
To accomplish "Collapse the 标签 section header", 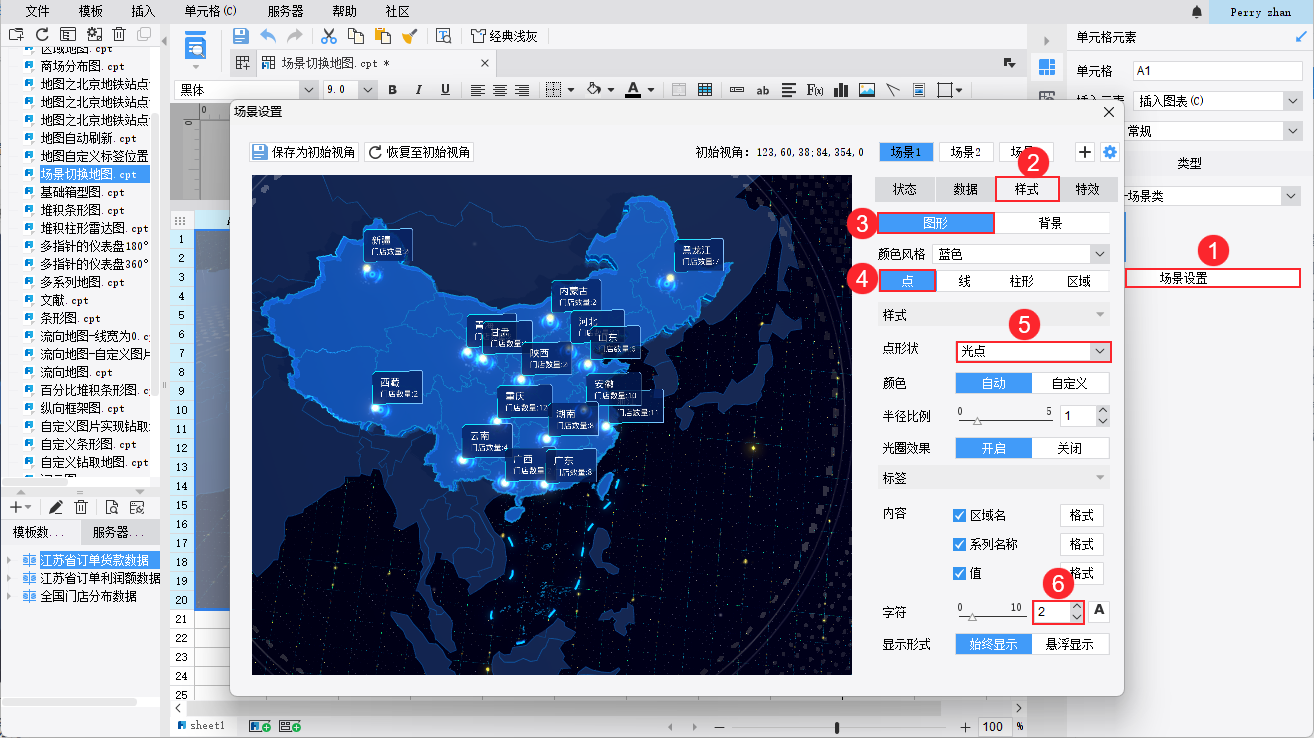I will click(994, 478).
